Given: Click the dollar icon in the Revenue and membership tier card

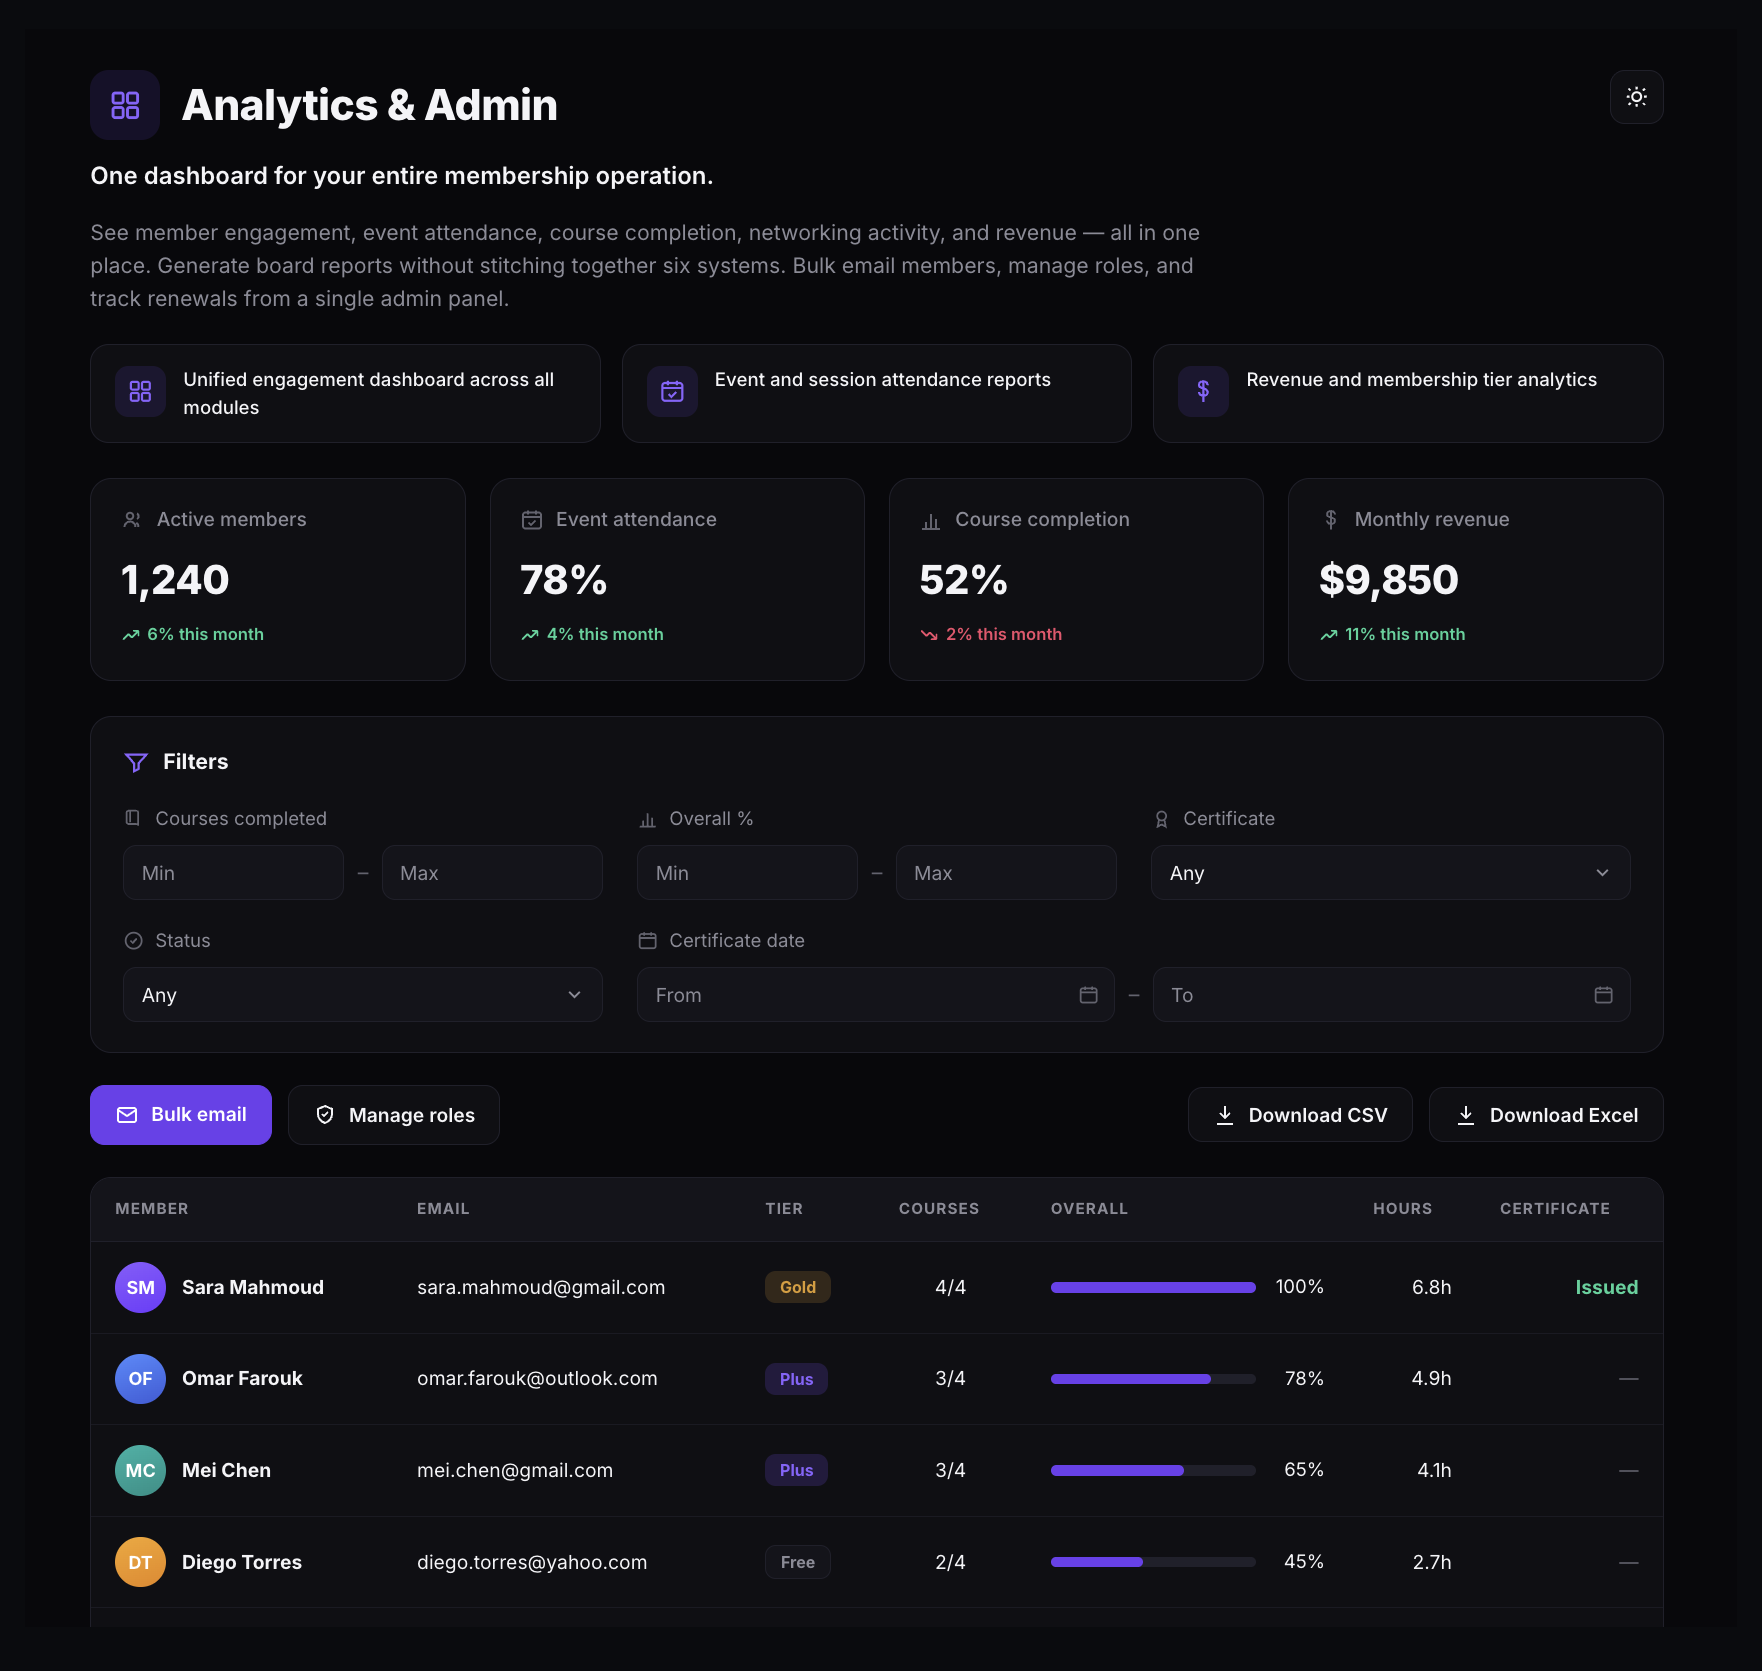Looking at the screenshot, I should tap(1203, 391).
